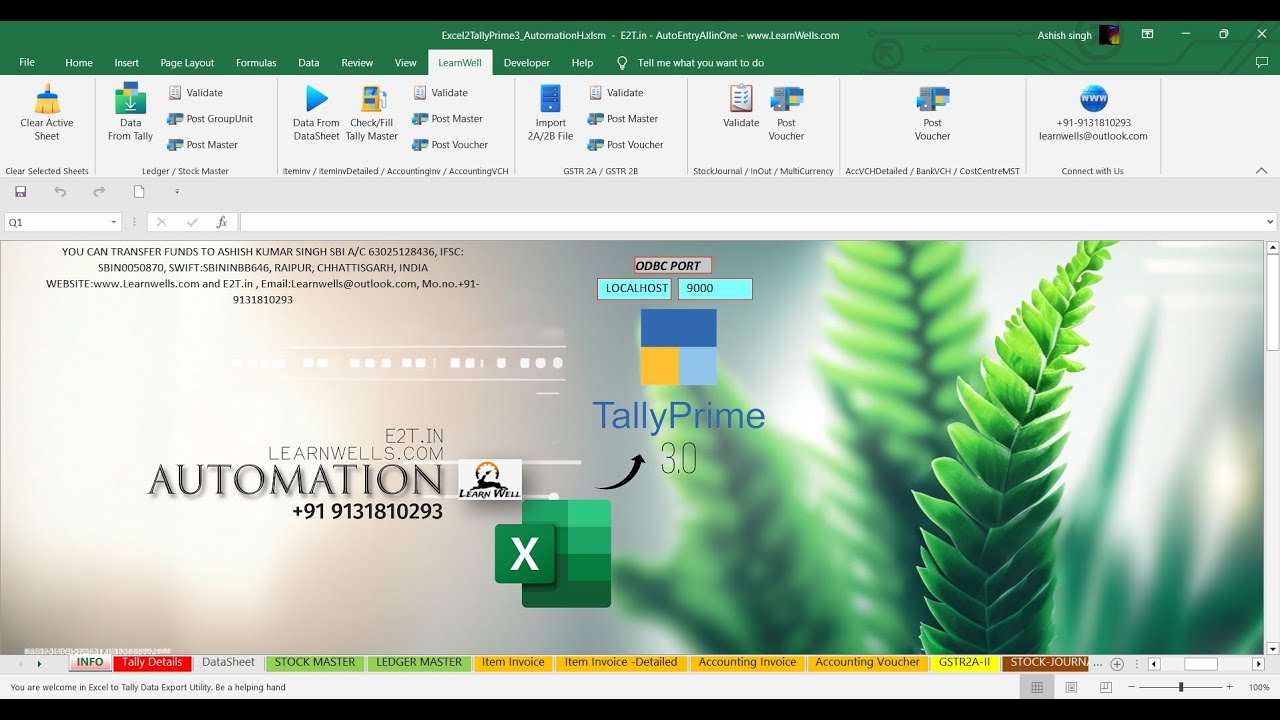Click Post Voucher in ItemInv group
The image size is (1280, 720).
tap(450, 144)
